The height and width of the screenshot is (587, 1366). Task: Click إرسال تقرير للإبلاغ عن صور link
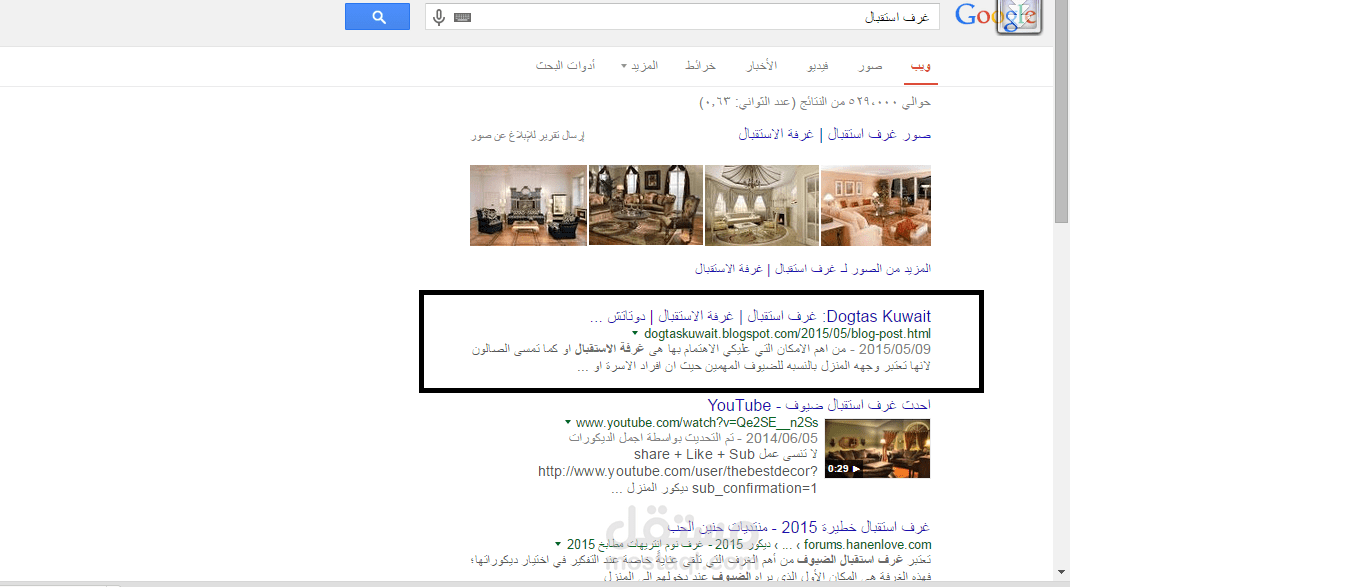click(527, 135)
